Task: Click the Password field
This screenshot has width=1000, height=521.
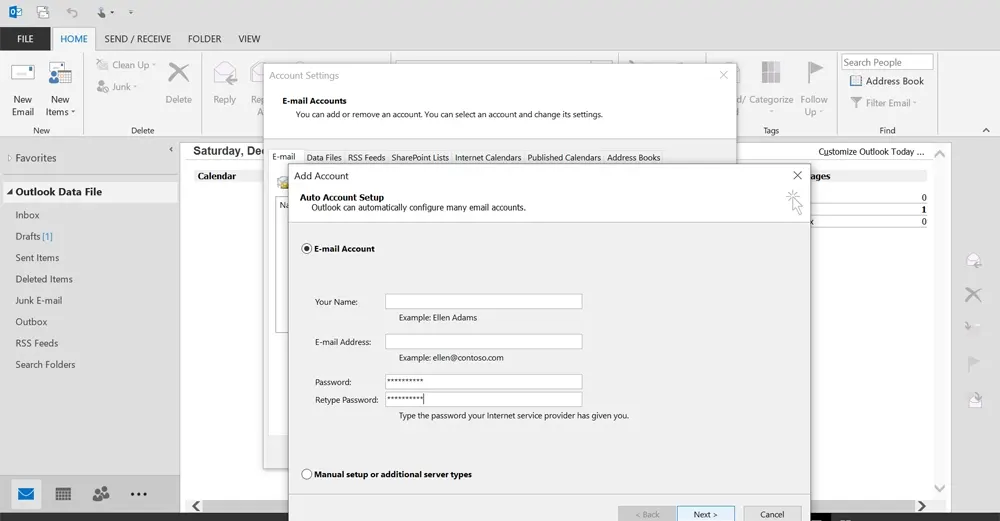Action: pos(483,381)
